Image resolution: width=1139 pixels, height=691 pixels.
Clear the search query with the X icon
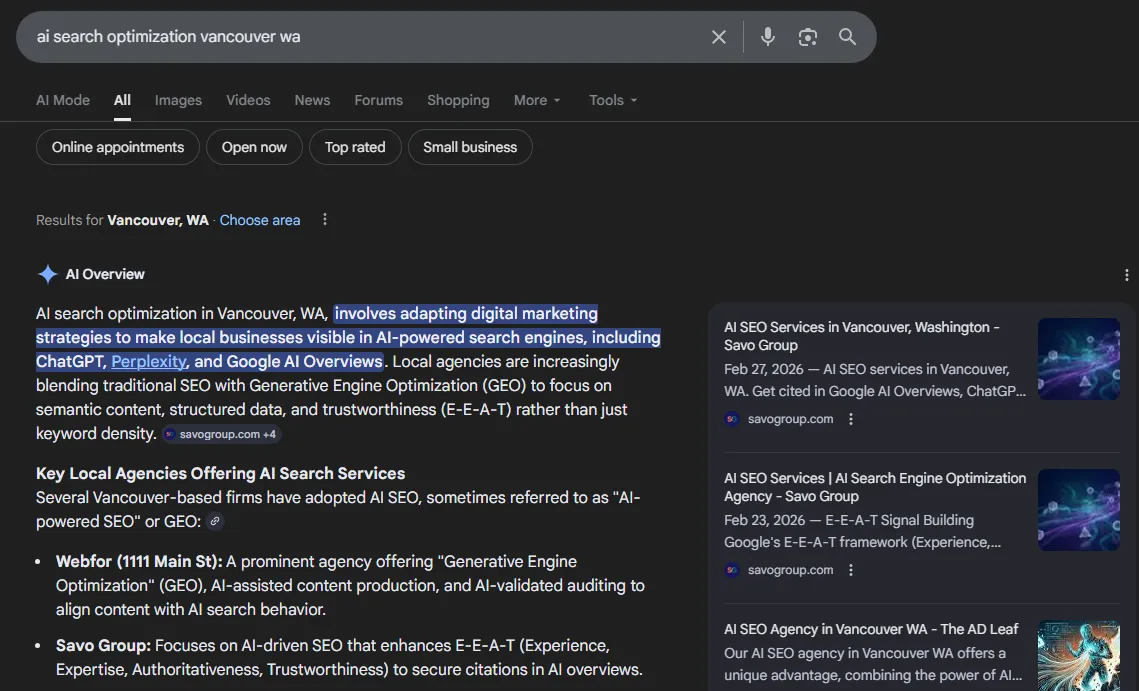(718, 36)
